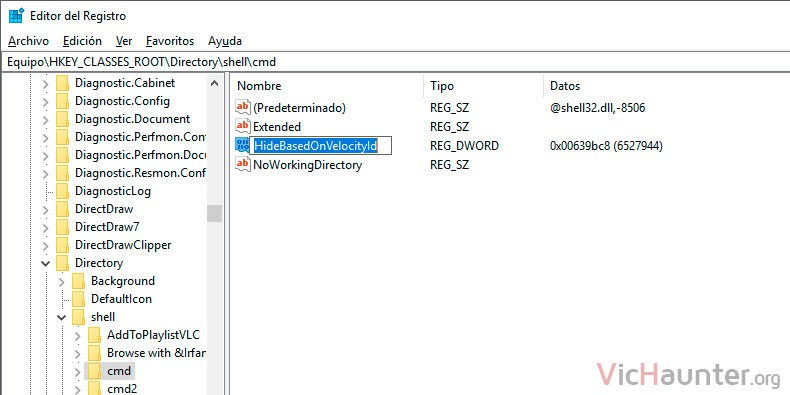The height and width of the screenshot is (395, 790).
Task: Click the 0x00639bc8 (6527944) data cell
Action: pyautogui.click(x=606, y=146)
